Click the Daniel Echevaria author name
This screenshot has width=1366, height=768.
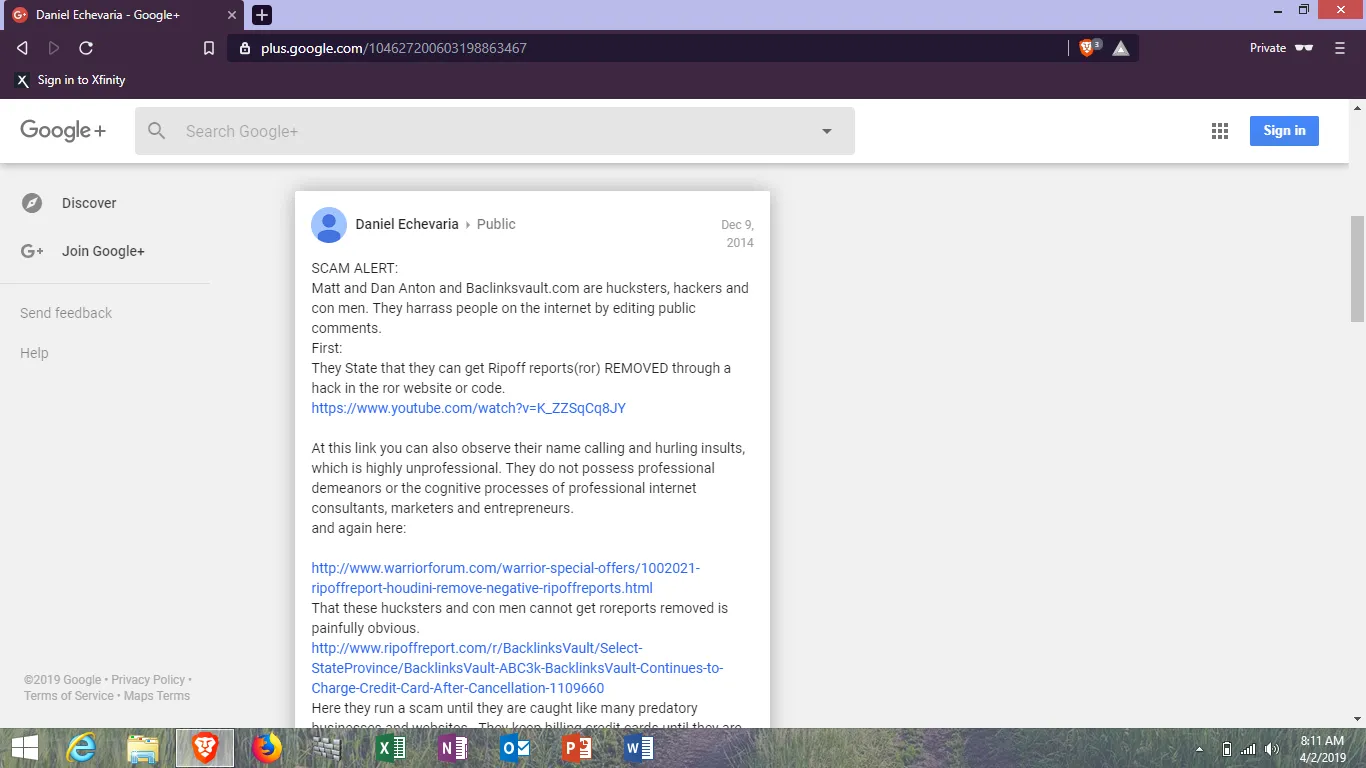pos(407,224)
